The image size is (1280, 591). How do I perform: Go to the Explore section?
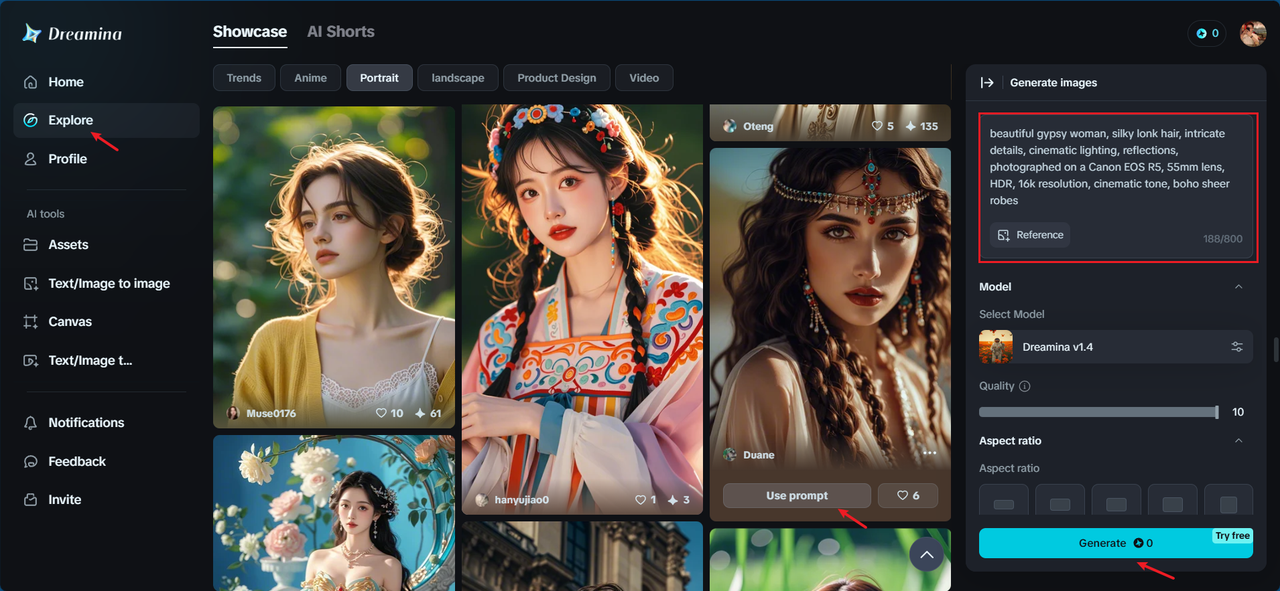click(106, 120)
